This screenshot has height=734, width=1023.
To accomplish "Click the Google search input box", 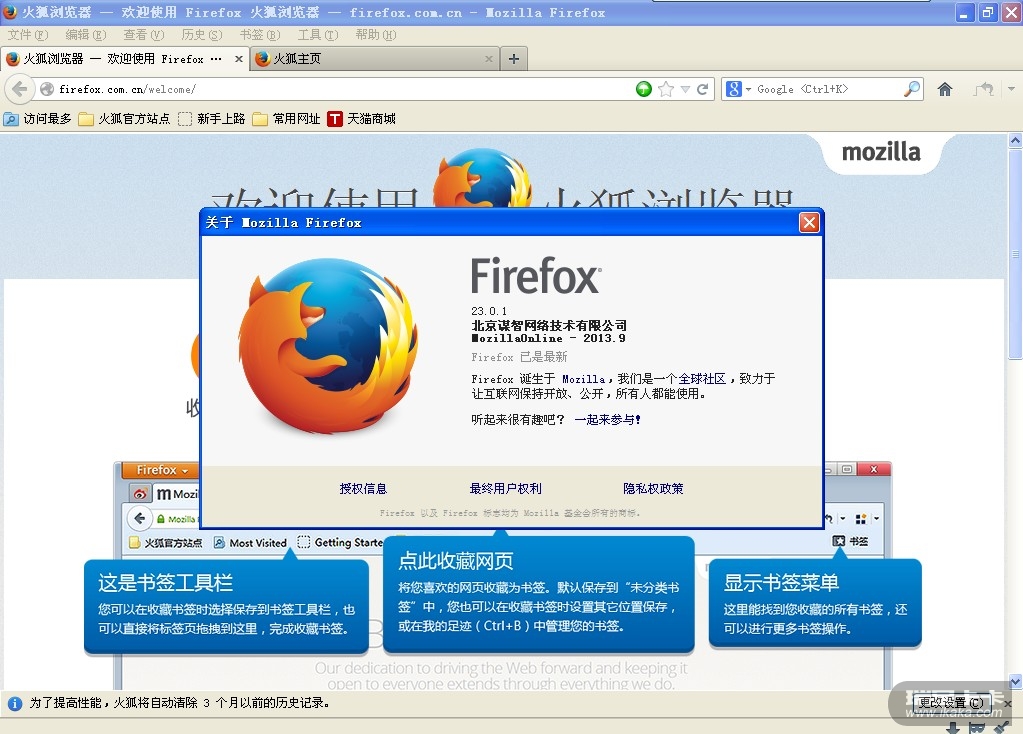I will 827,89.
